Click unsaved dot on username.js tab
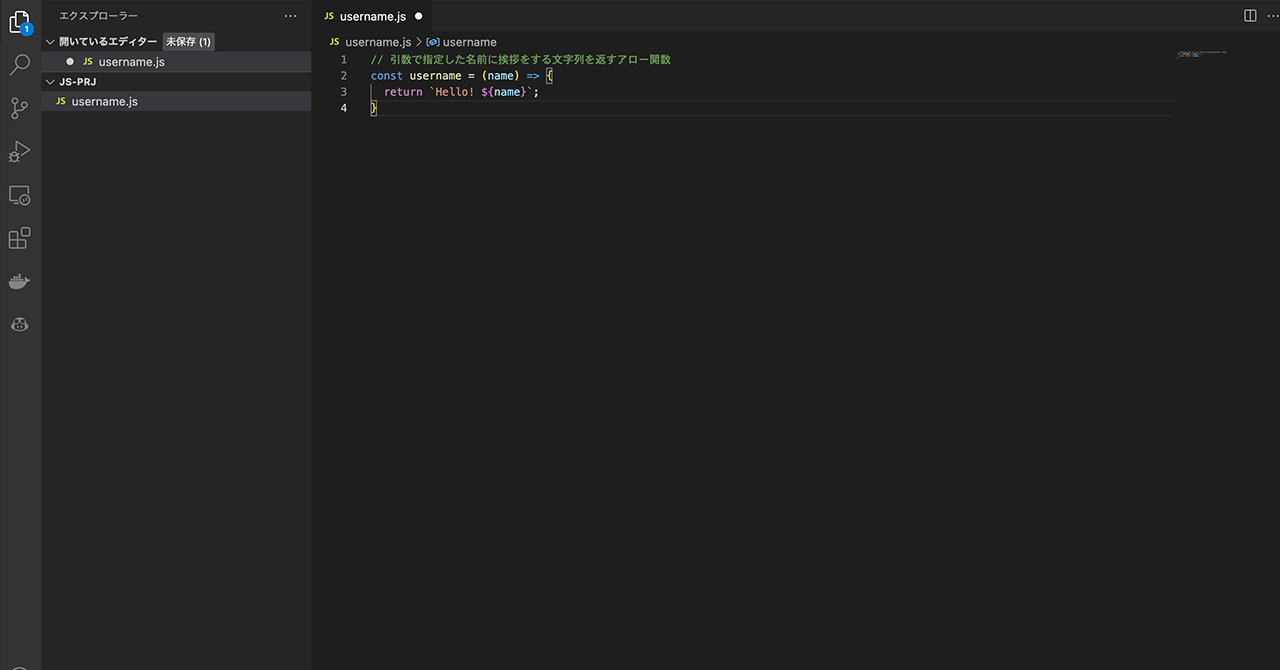 click(x=418, y=16)
